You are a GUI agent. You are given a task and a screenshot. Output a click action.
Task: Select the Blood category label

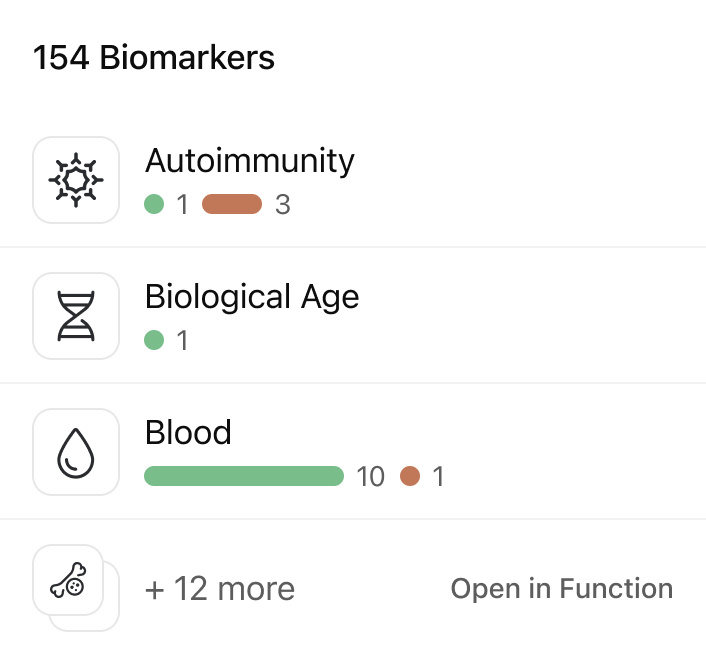point(188,433)
